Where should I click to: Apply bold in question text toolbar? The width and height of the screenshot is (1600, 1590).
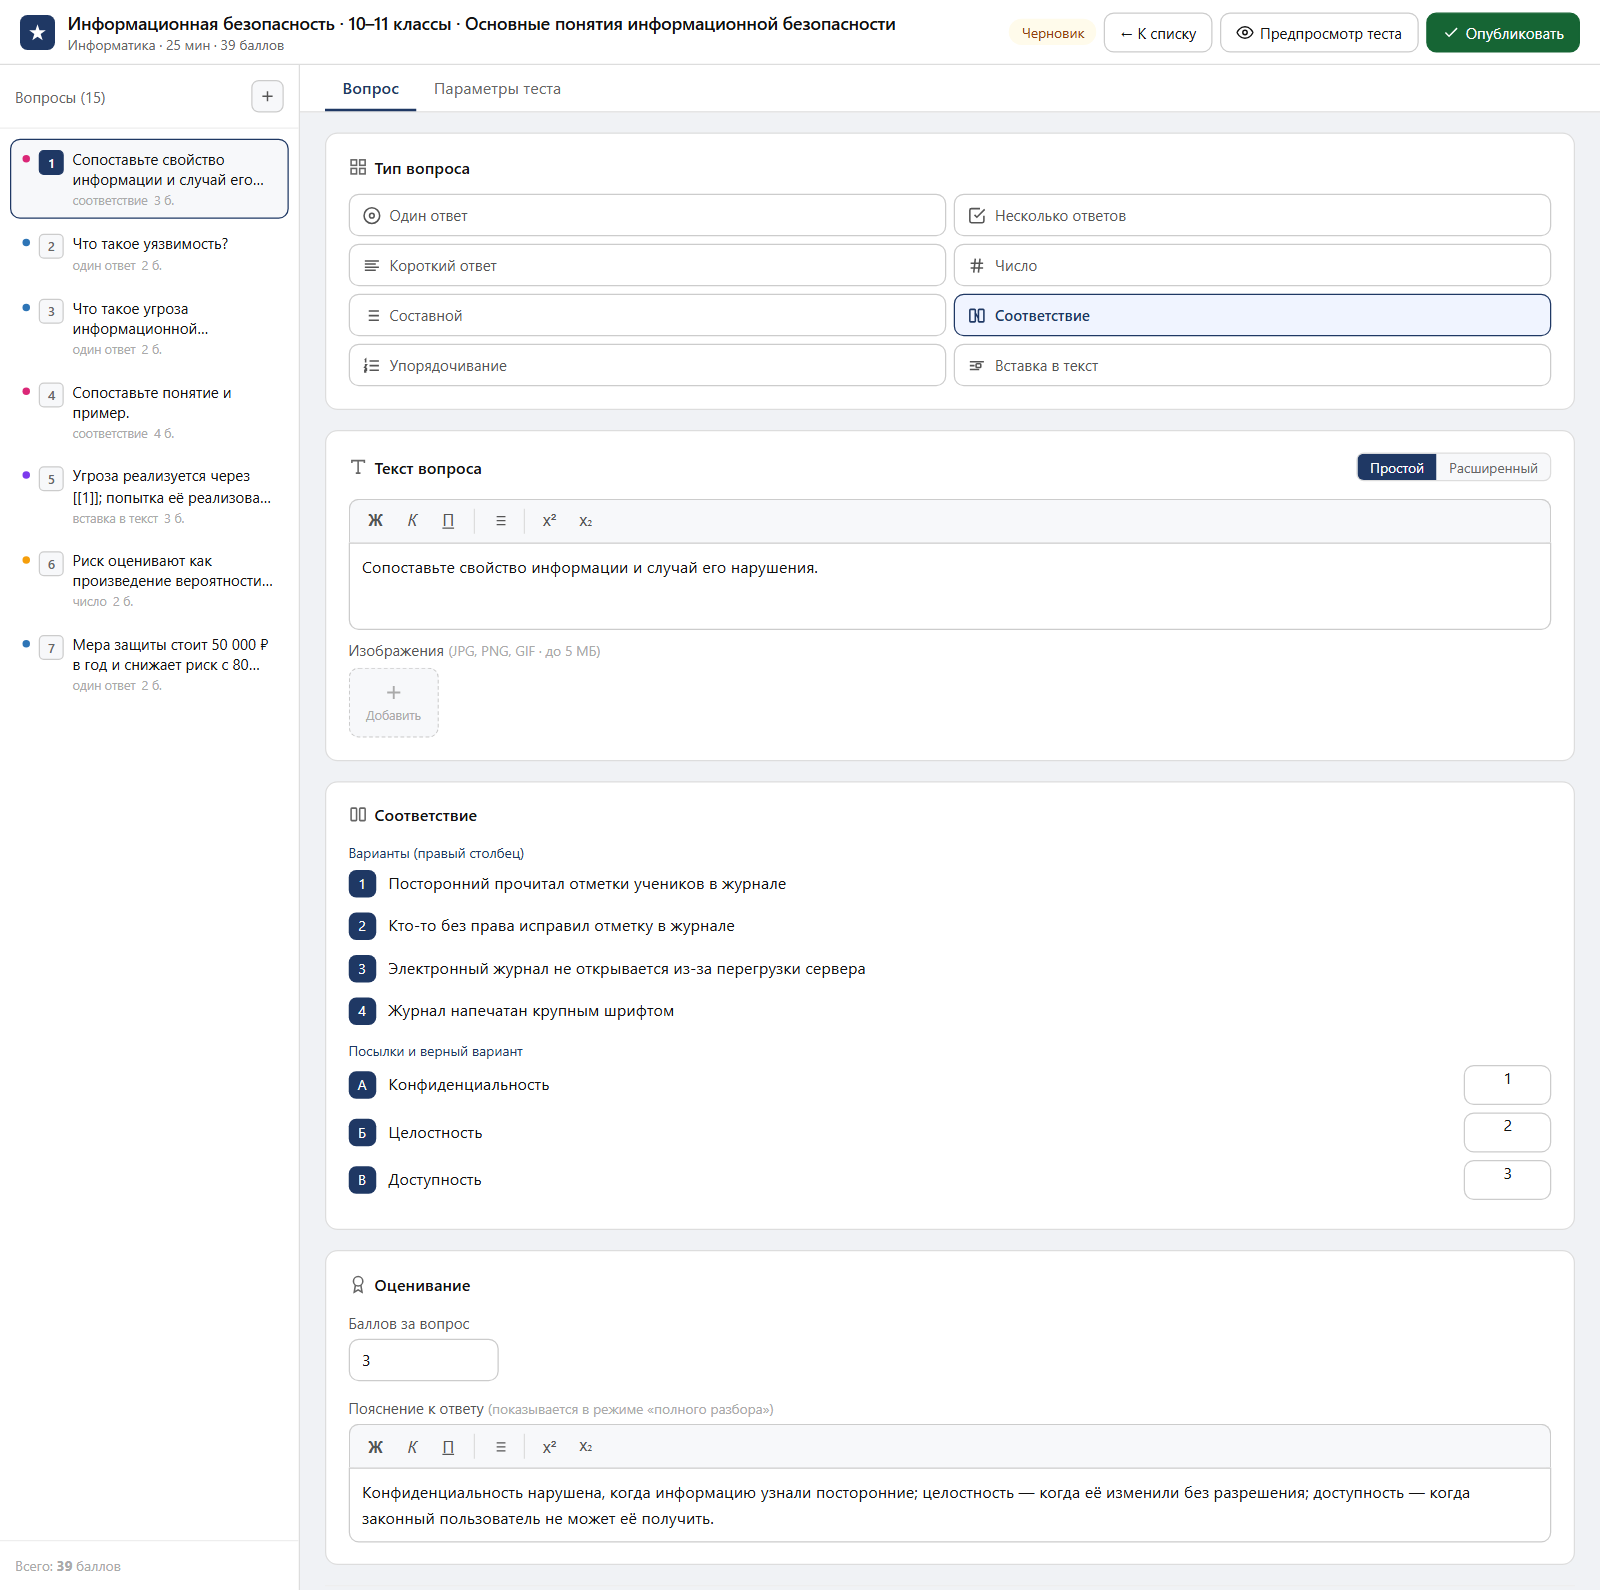point(376,521)
